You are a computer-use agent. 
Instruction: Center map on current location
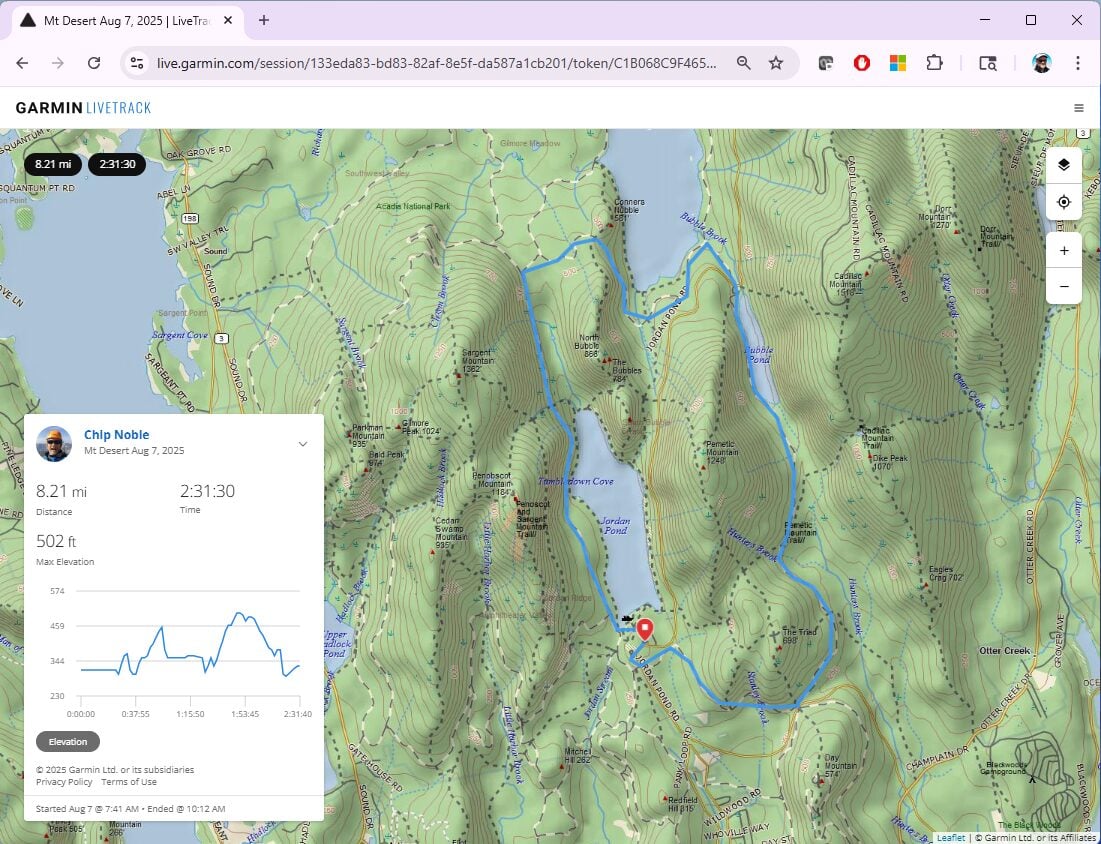click(x=1063, y=202)
